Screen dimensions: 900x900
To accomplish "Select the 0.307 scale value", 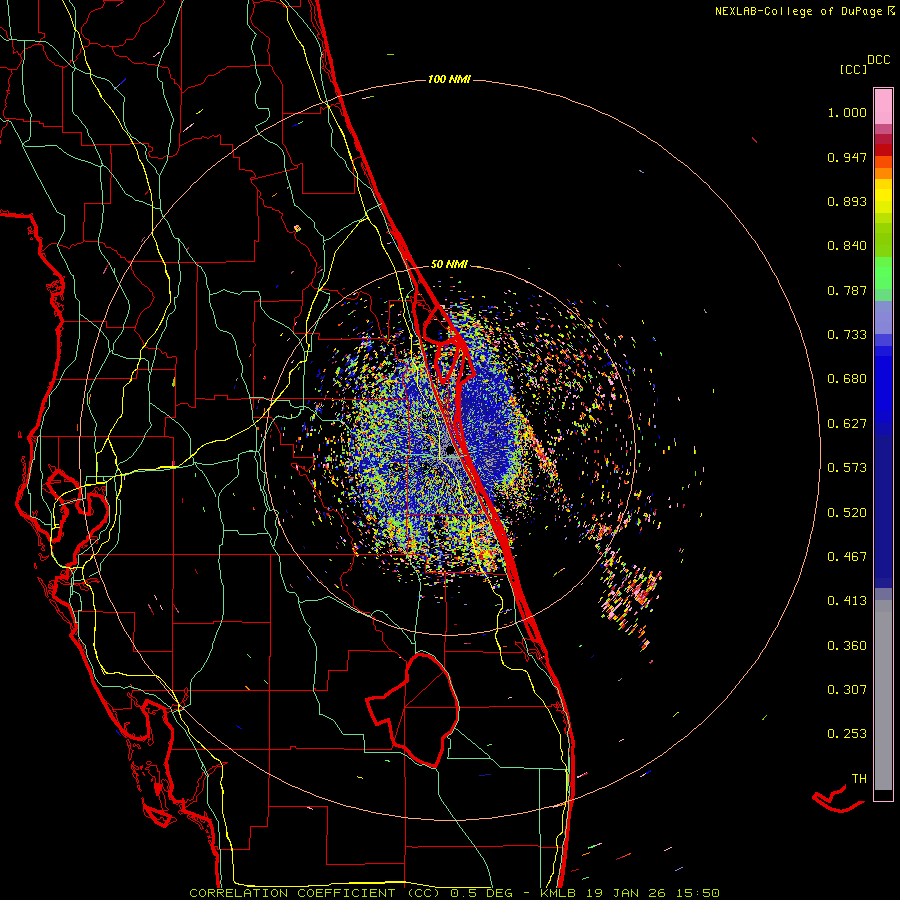I will click(x=847, y=690).
